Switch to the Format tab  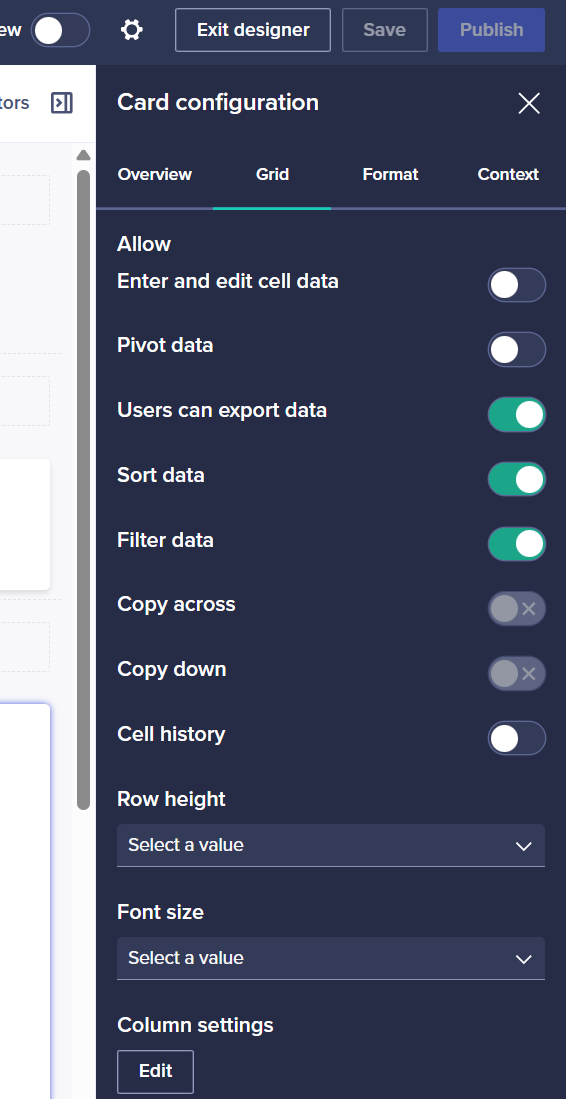pos(390,175)
